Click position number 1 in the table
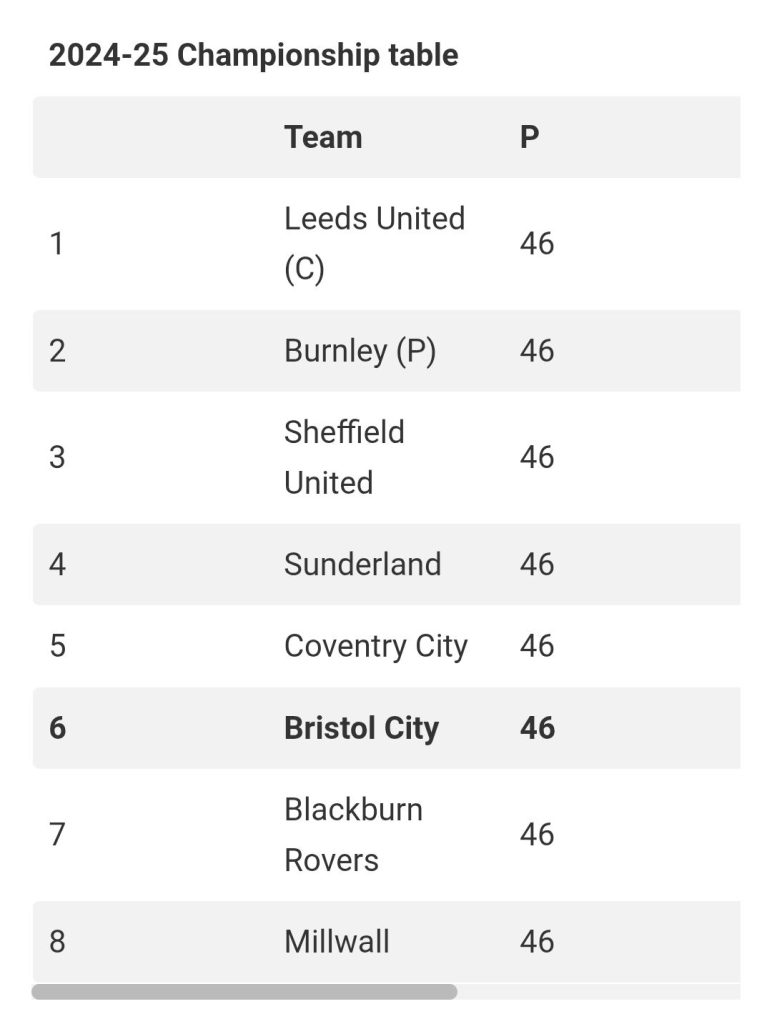This screenshot has height=1024, width=772. [57, 244]
